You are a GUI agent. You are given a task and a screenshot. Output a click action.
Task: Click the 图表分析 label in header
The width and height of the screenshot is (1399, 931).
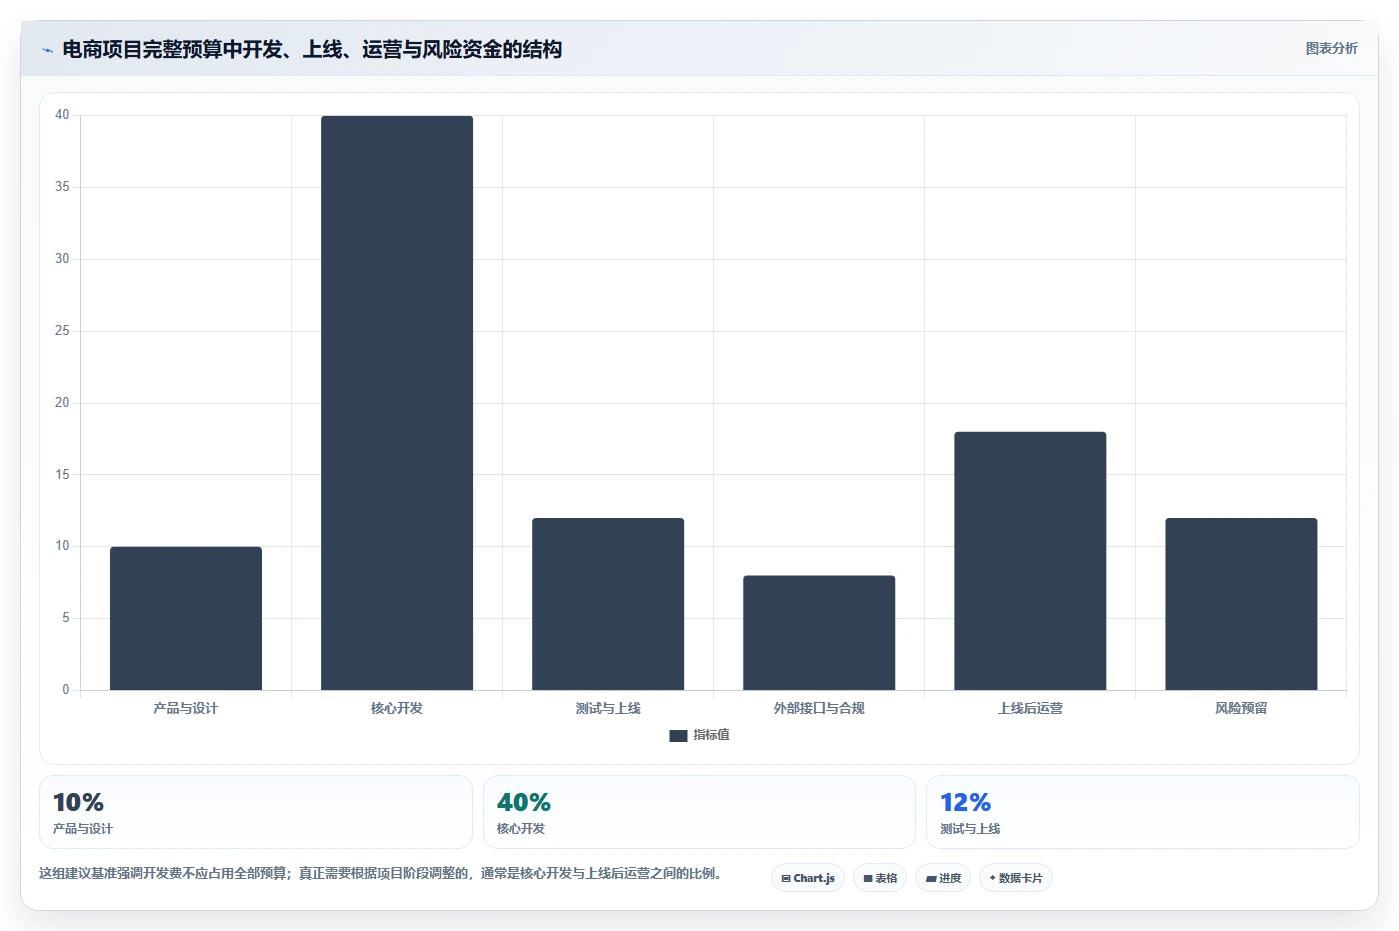(1331, 48)
